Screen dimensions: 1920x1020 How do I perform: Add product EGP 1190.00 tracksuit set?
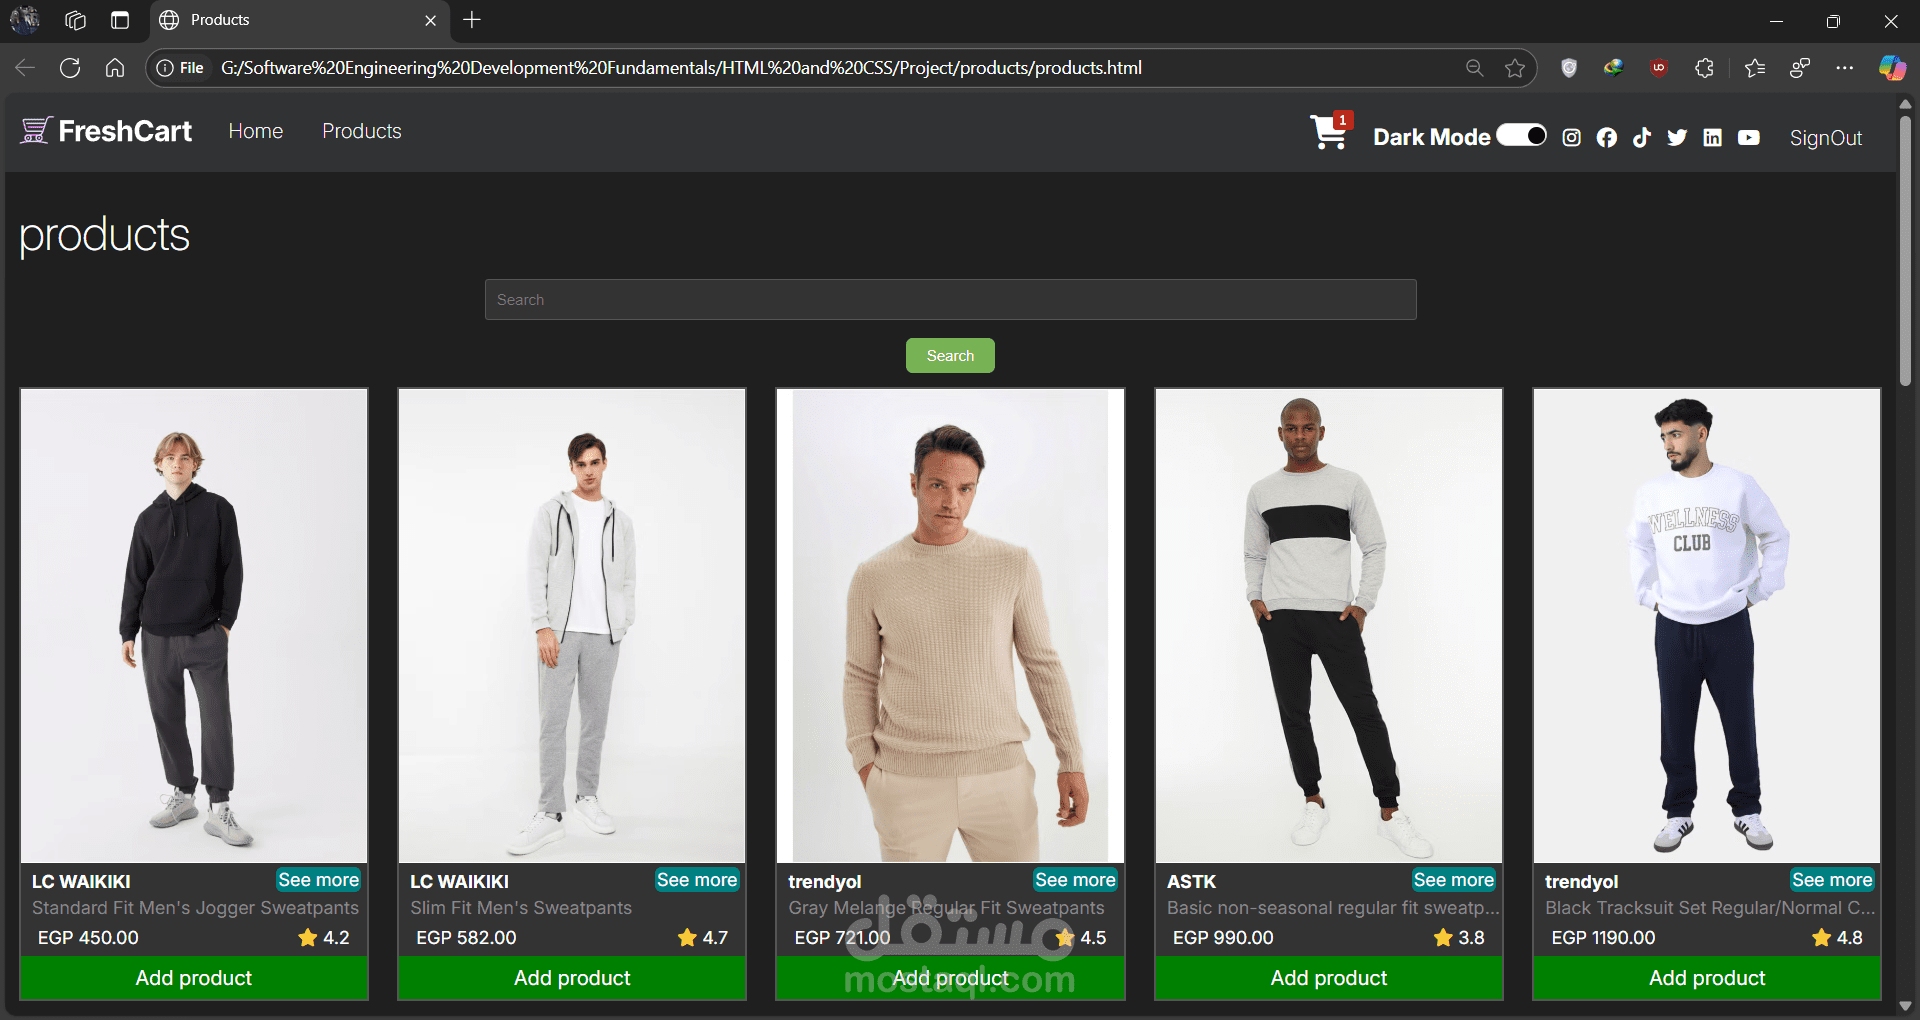pyautogui.click(x=1707, y=978)
